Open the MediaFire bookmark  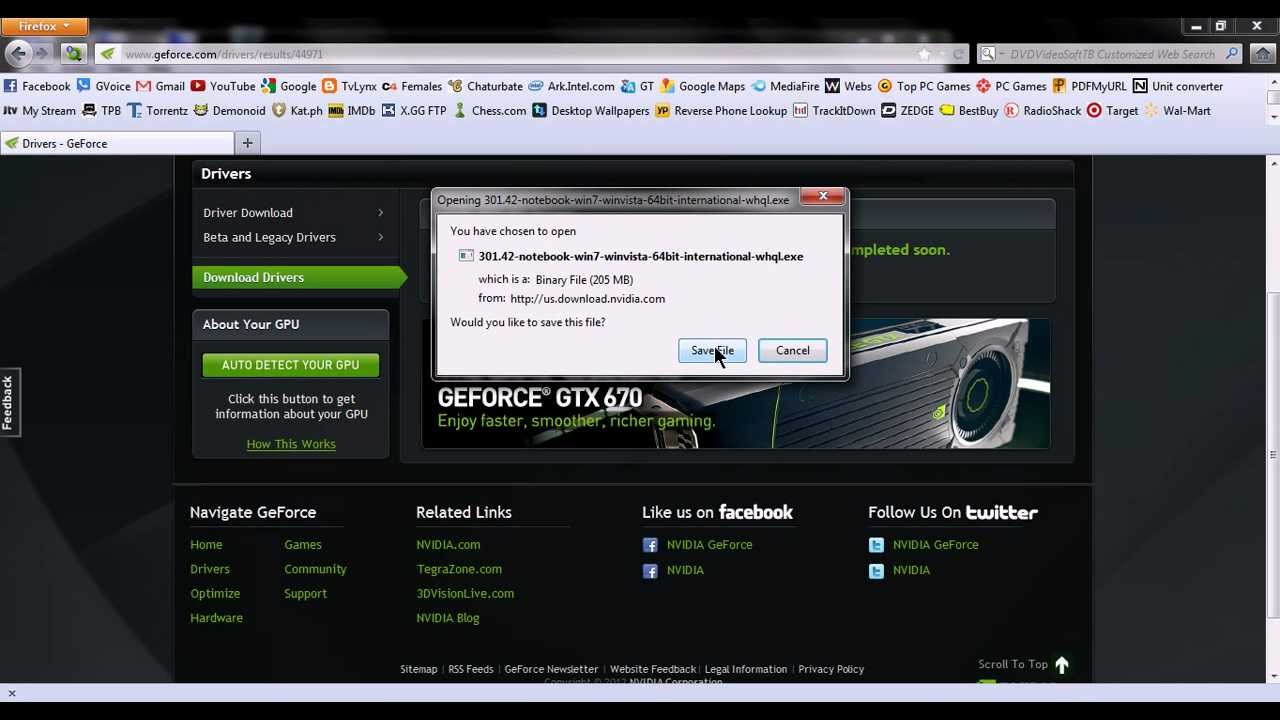coord(787,86)
